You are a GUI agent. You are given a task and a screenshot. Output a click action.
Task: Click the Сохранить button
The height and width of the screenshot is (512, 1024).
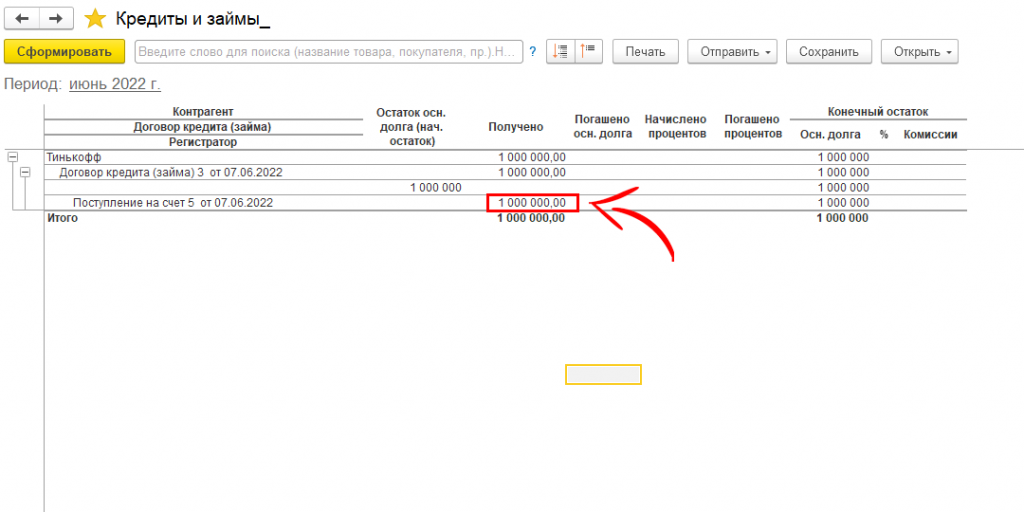click(828, 51)
